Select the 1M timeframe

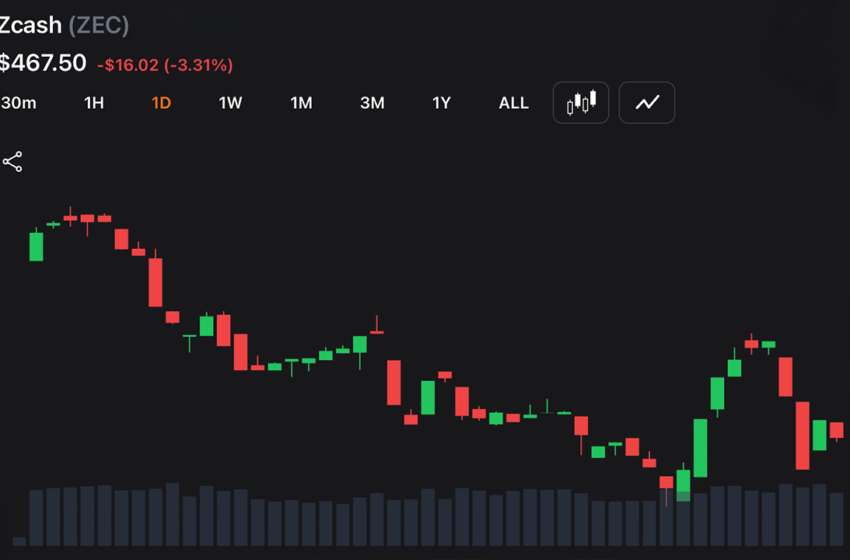(301, 103)
